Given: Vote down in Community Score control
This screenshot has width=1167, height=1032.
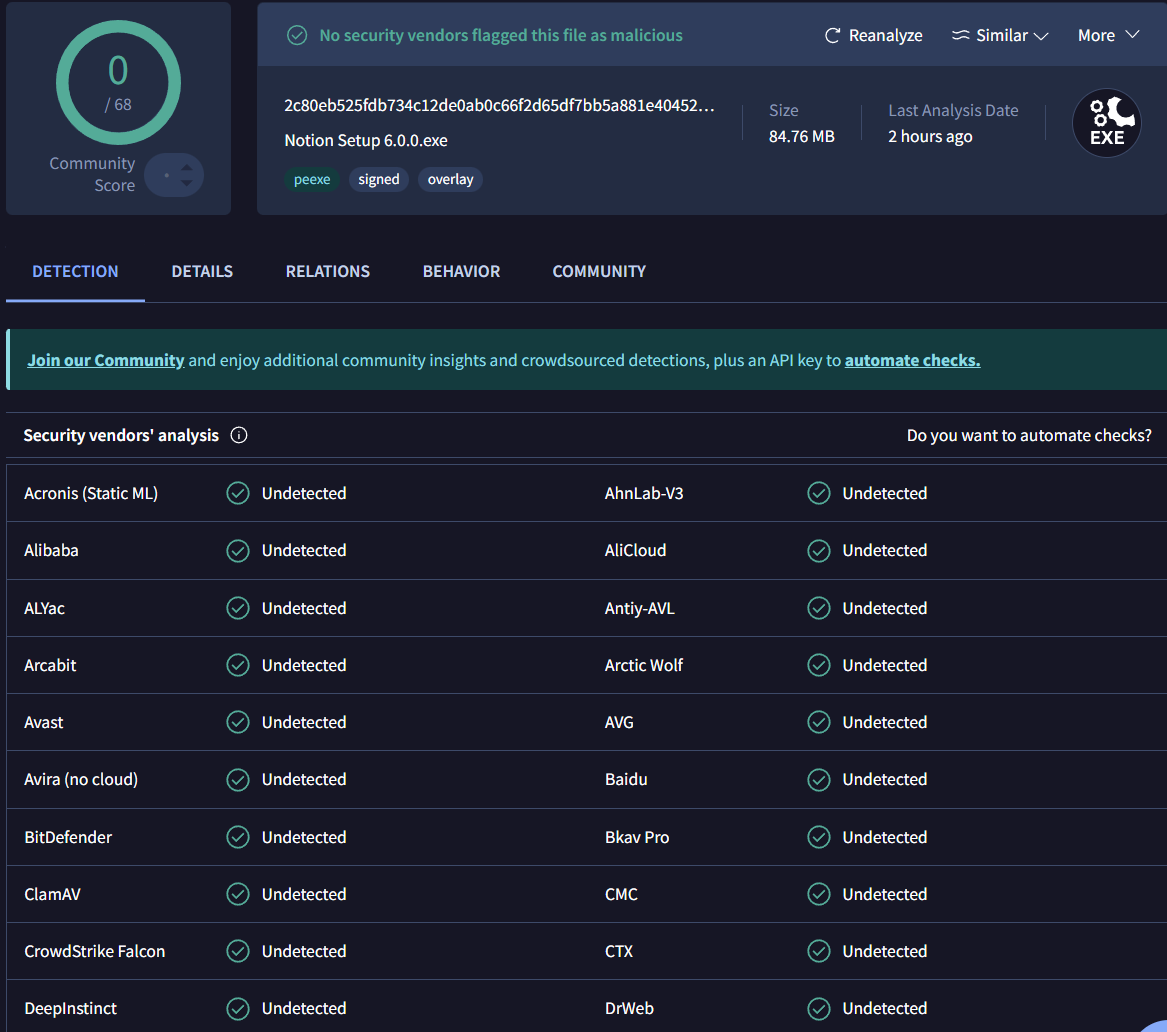Looking at the screenshot, I should [x=187, y=182].
